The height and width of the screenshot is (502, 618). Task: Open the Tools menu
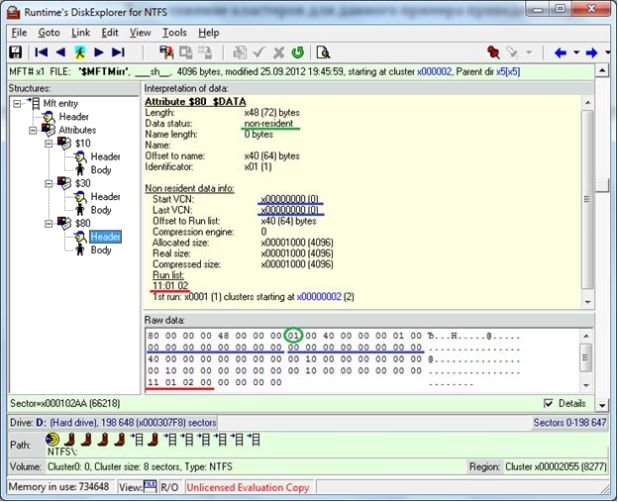(x=175, y=33)
